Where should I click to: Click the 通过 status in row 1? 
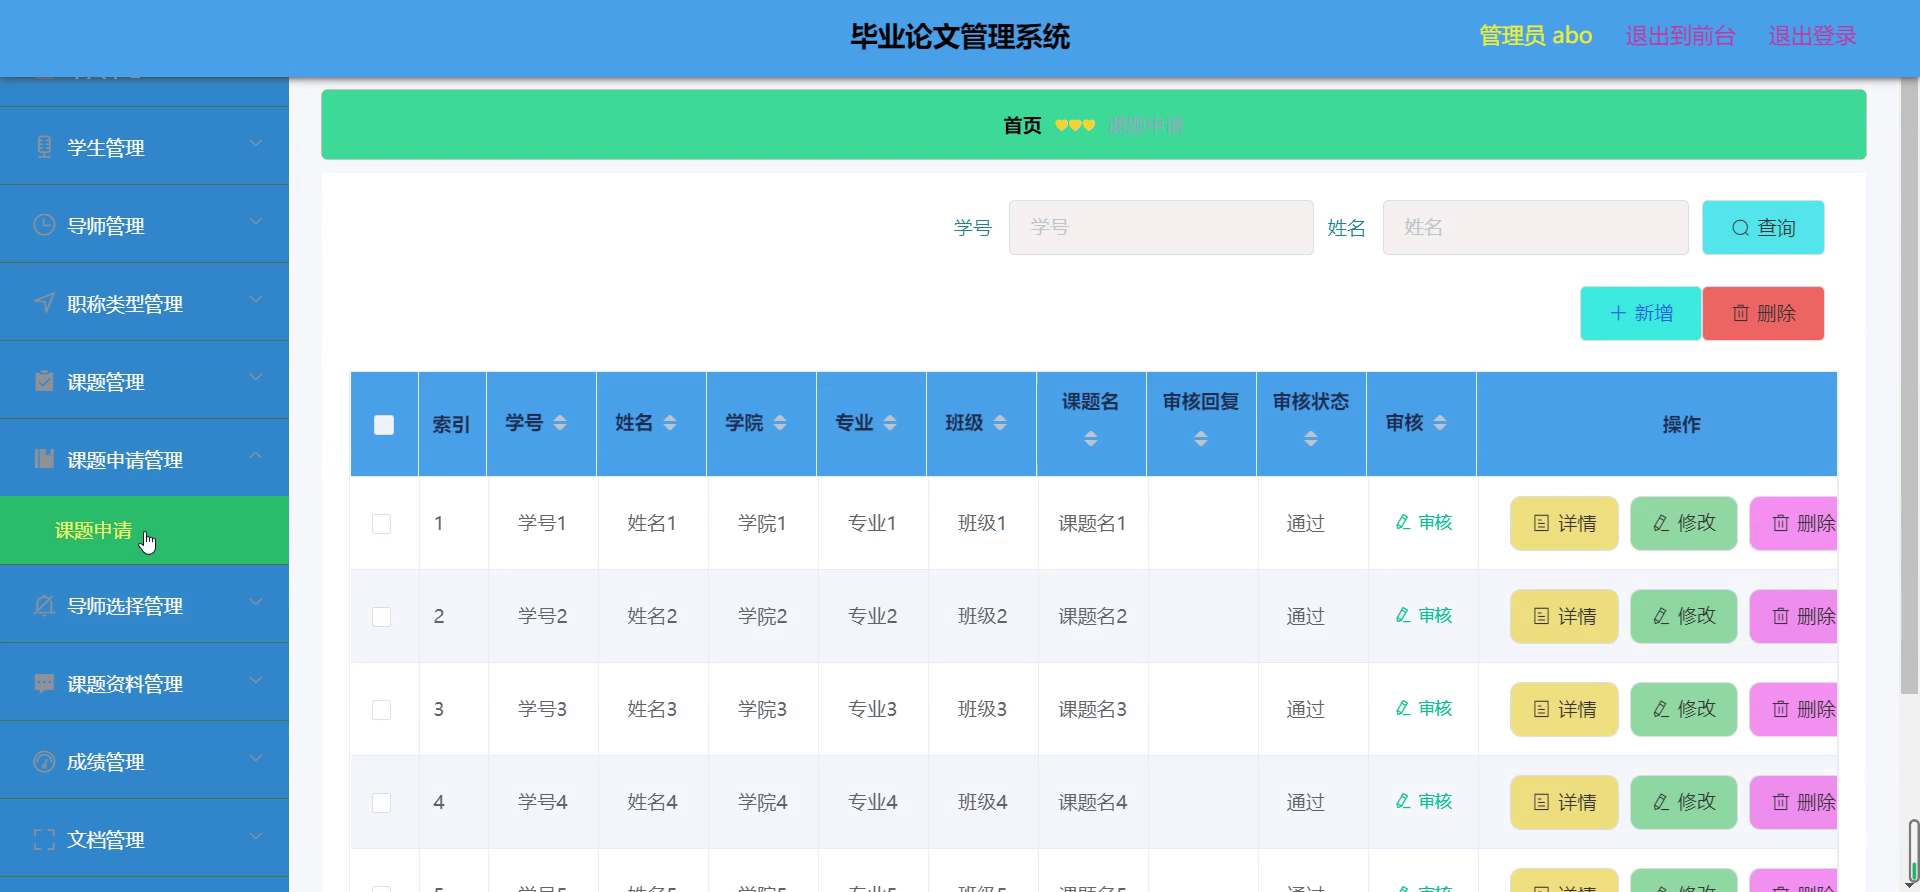point(1305,523)
